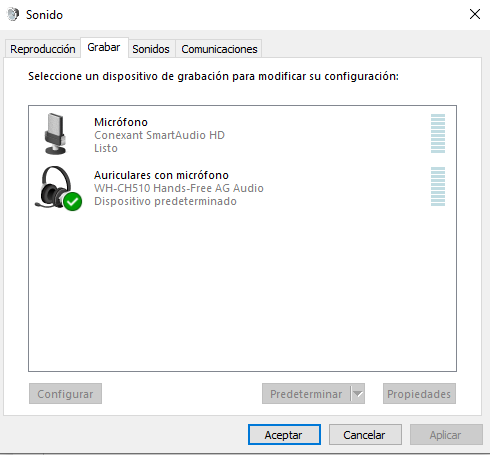Close the Sonido dialog window
Viewport: 490px width, 455px height.
click(x=475, y=14)
